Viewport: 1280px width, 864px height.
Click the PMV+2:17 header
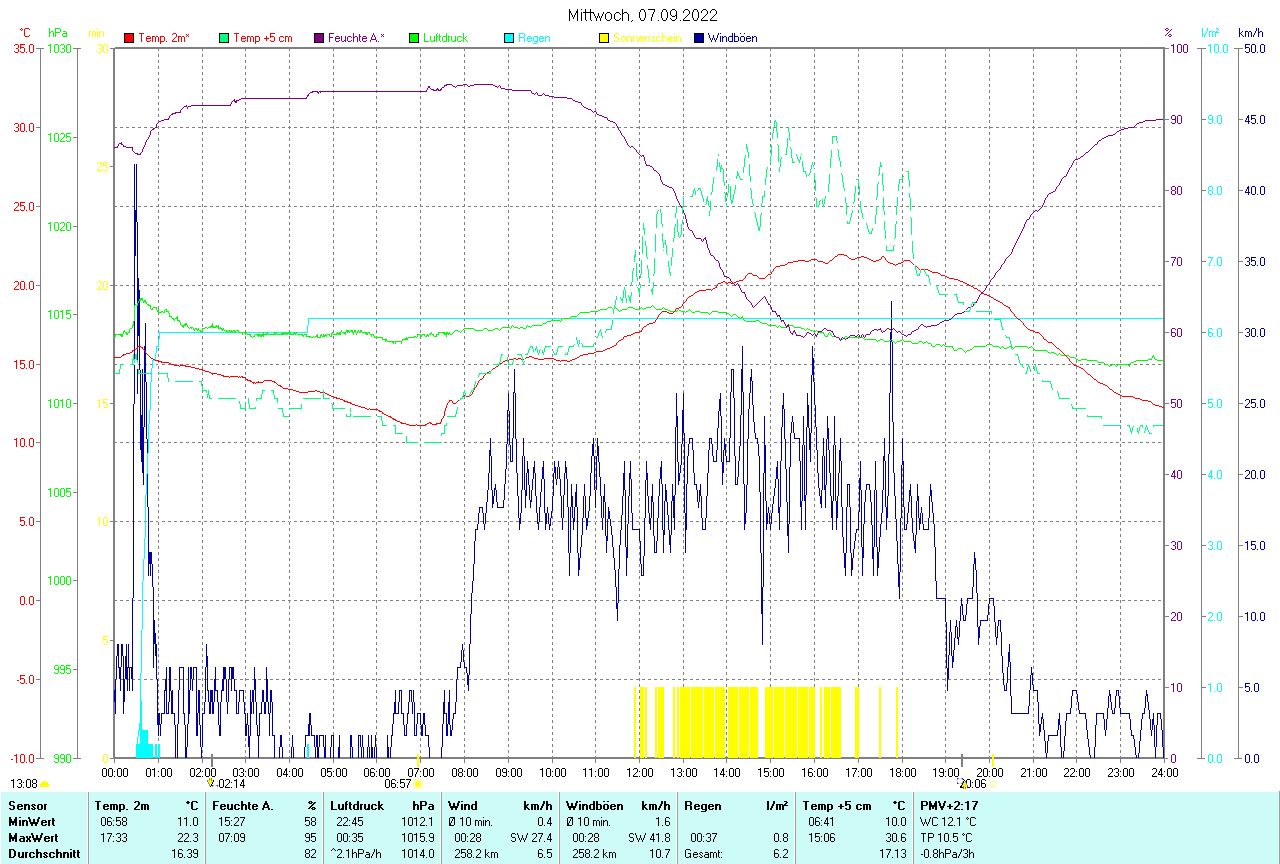[x=949, y=805]
